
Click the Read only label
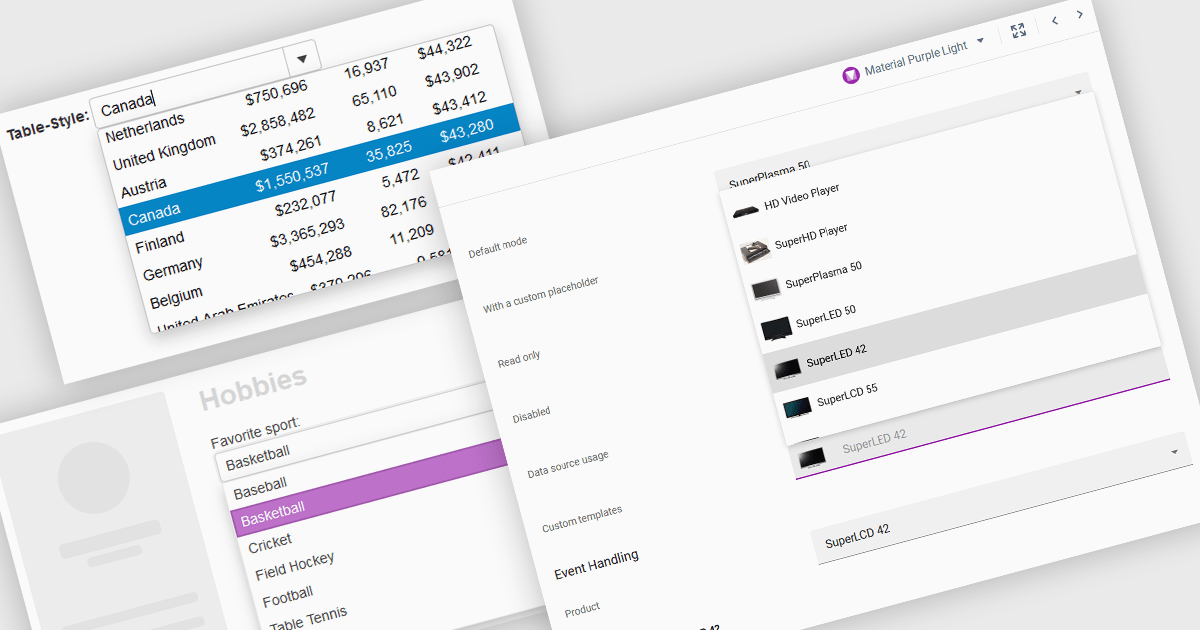[519, 358]
